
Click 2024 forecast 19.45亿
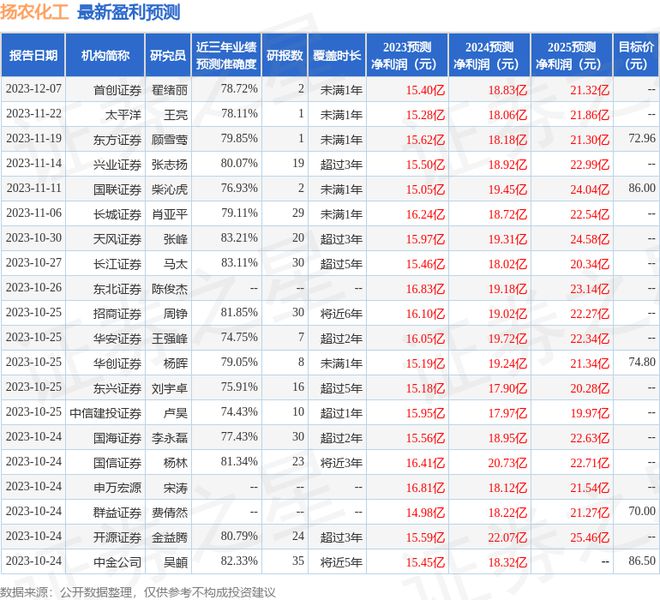[x=508, y=189]
